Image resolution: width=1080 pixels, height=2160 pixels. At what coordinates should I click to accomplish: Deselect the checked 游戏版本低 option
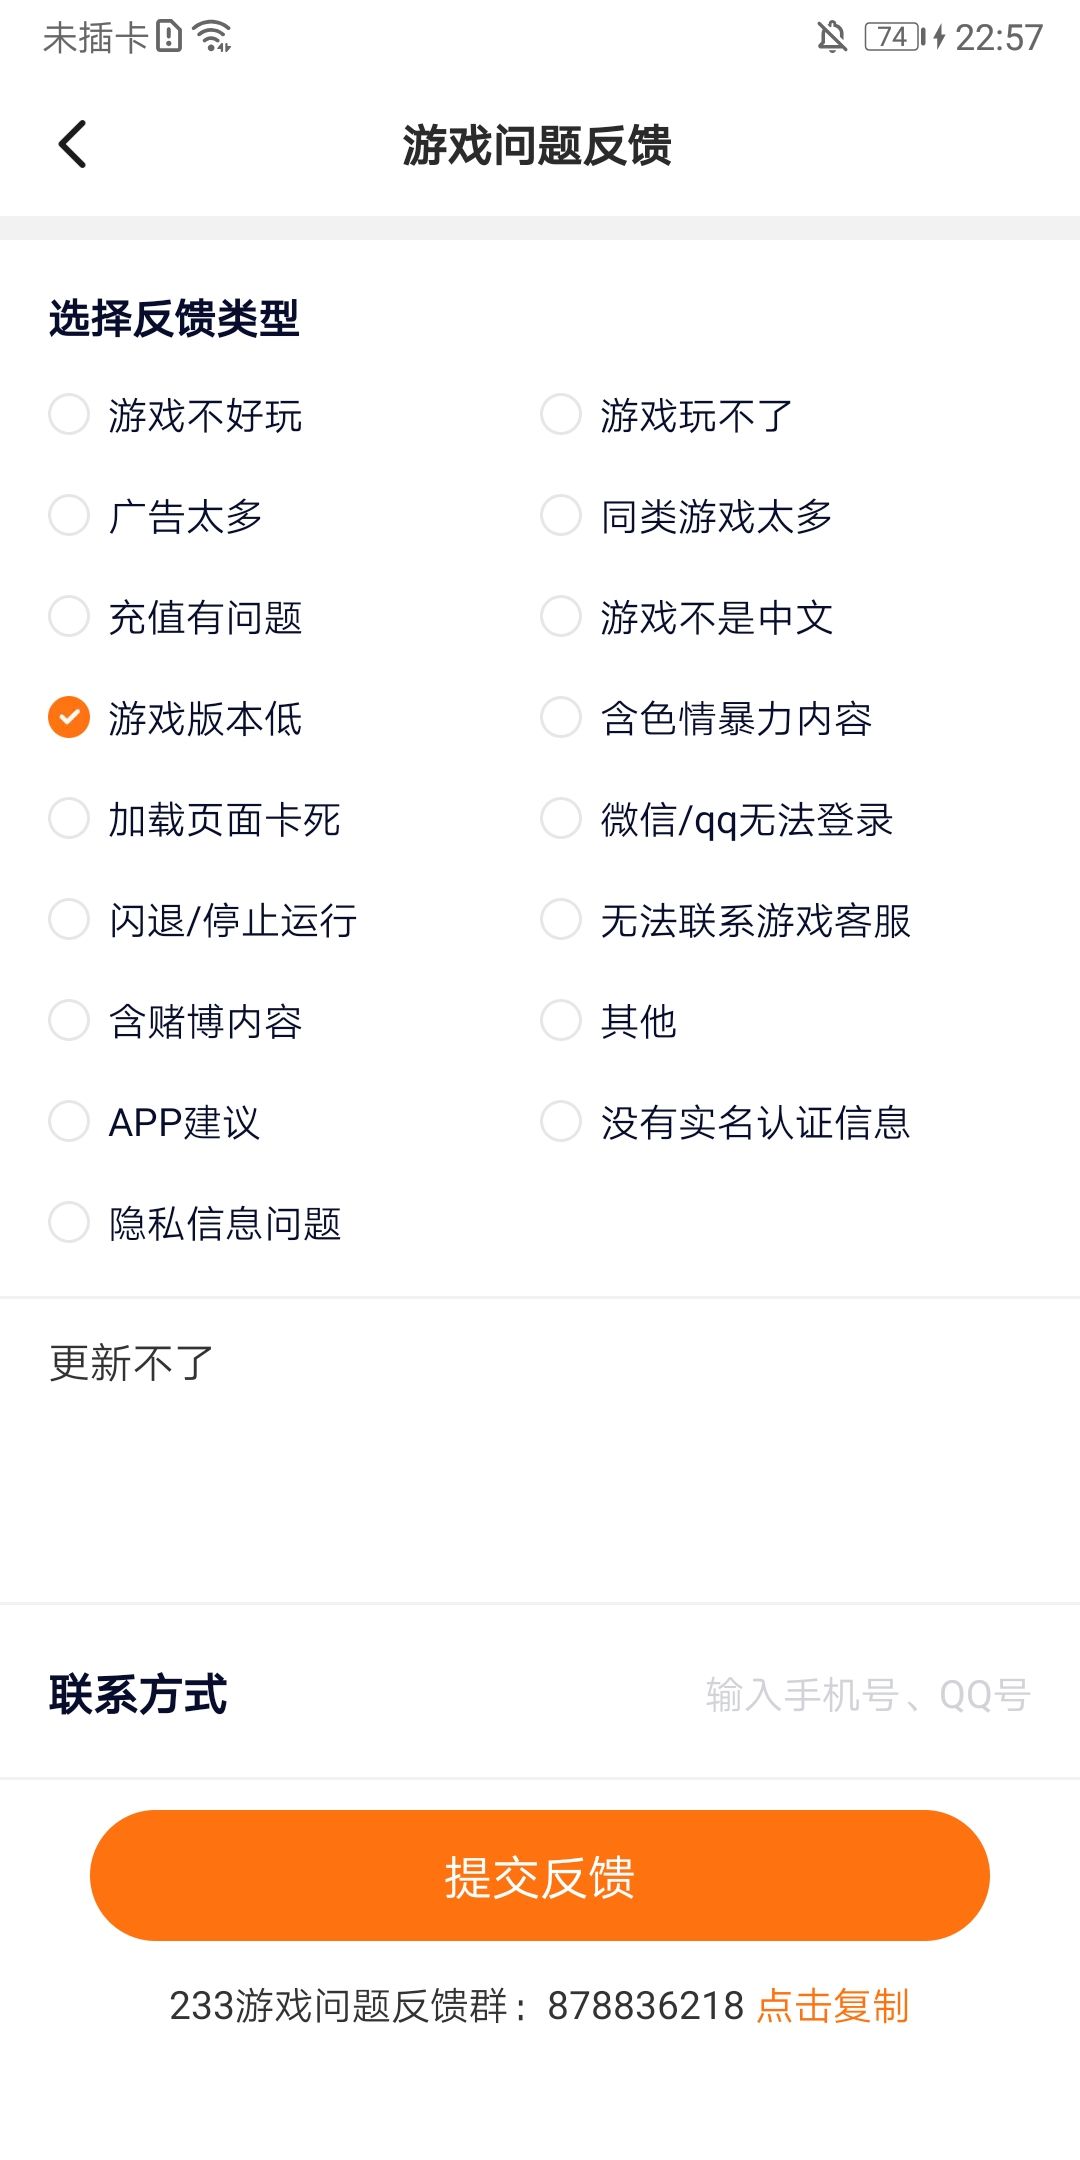(x=69, y=718)
